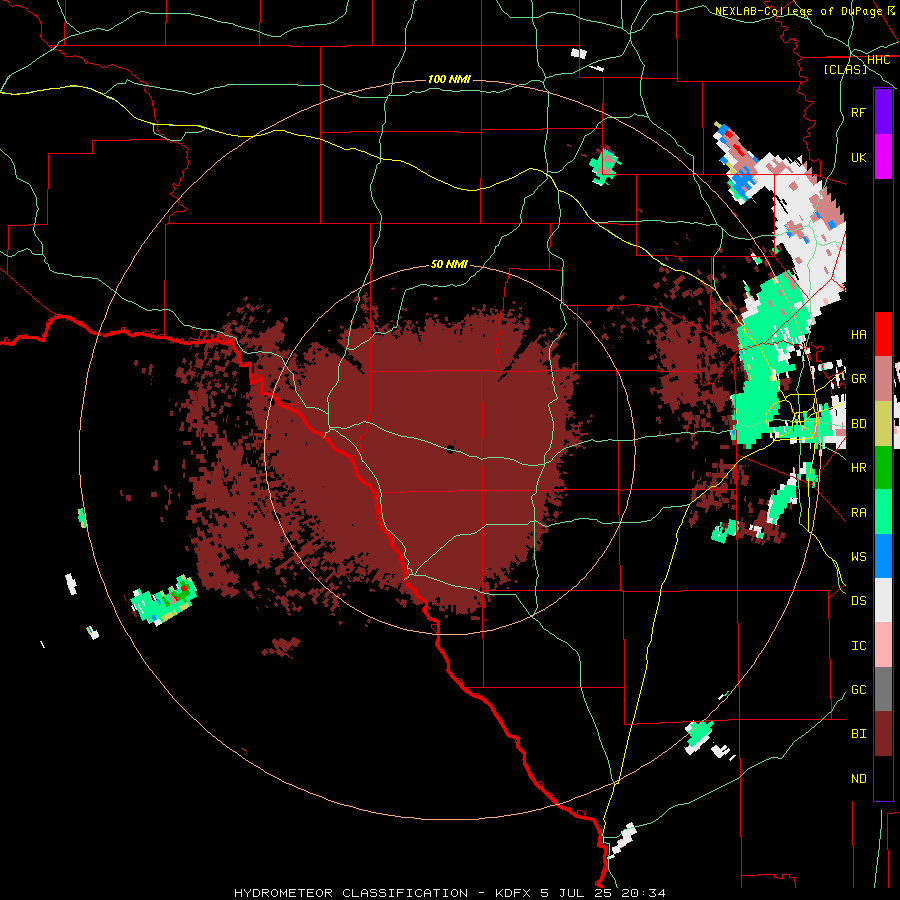Screen dimensions: 900x900
Task: Click the KDFX radar station identifier
Action: coord(514,893)
